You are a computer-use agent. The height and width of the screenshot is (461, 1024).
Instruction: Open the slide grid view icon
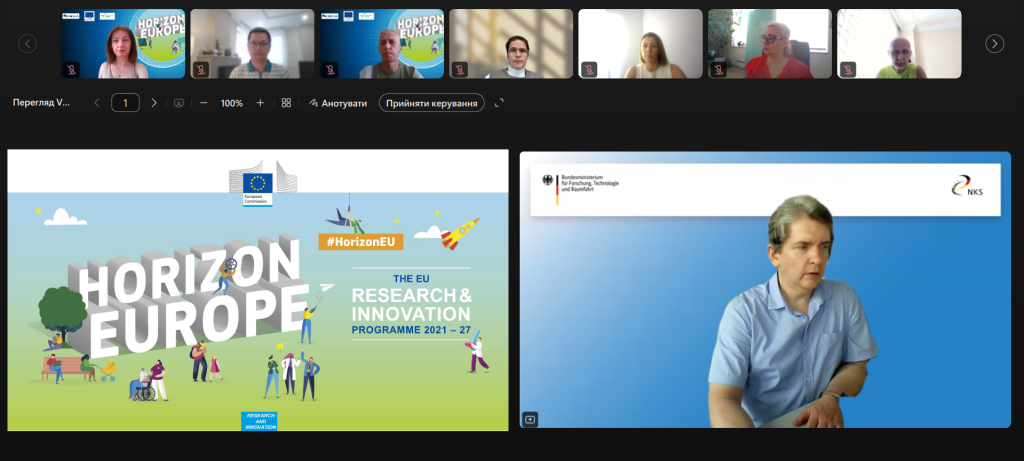(286, 103)
